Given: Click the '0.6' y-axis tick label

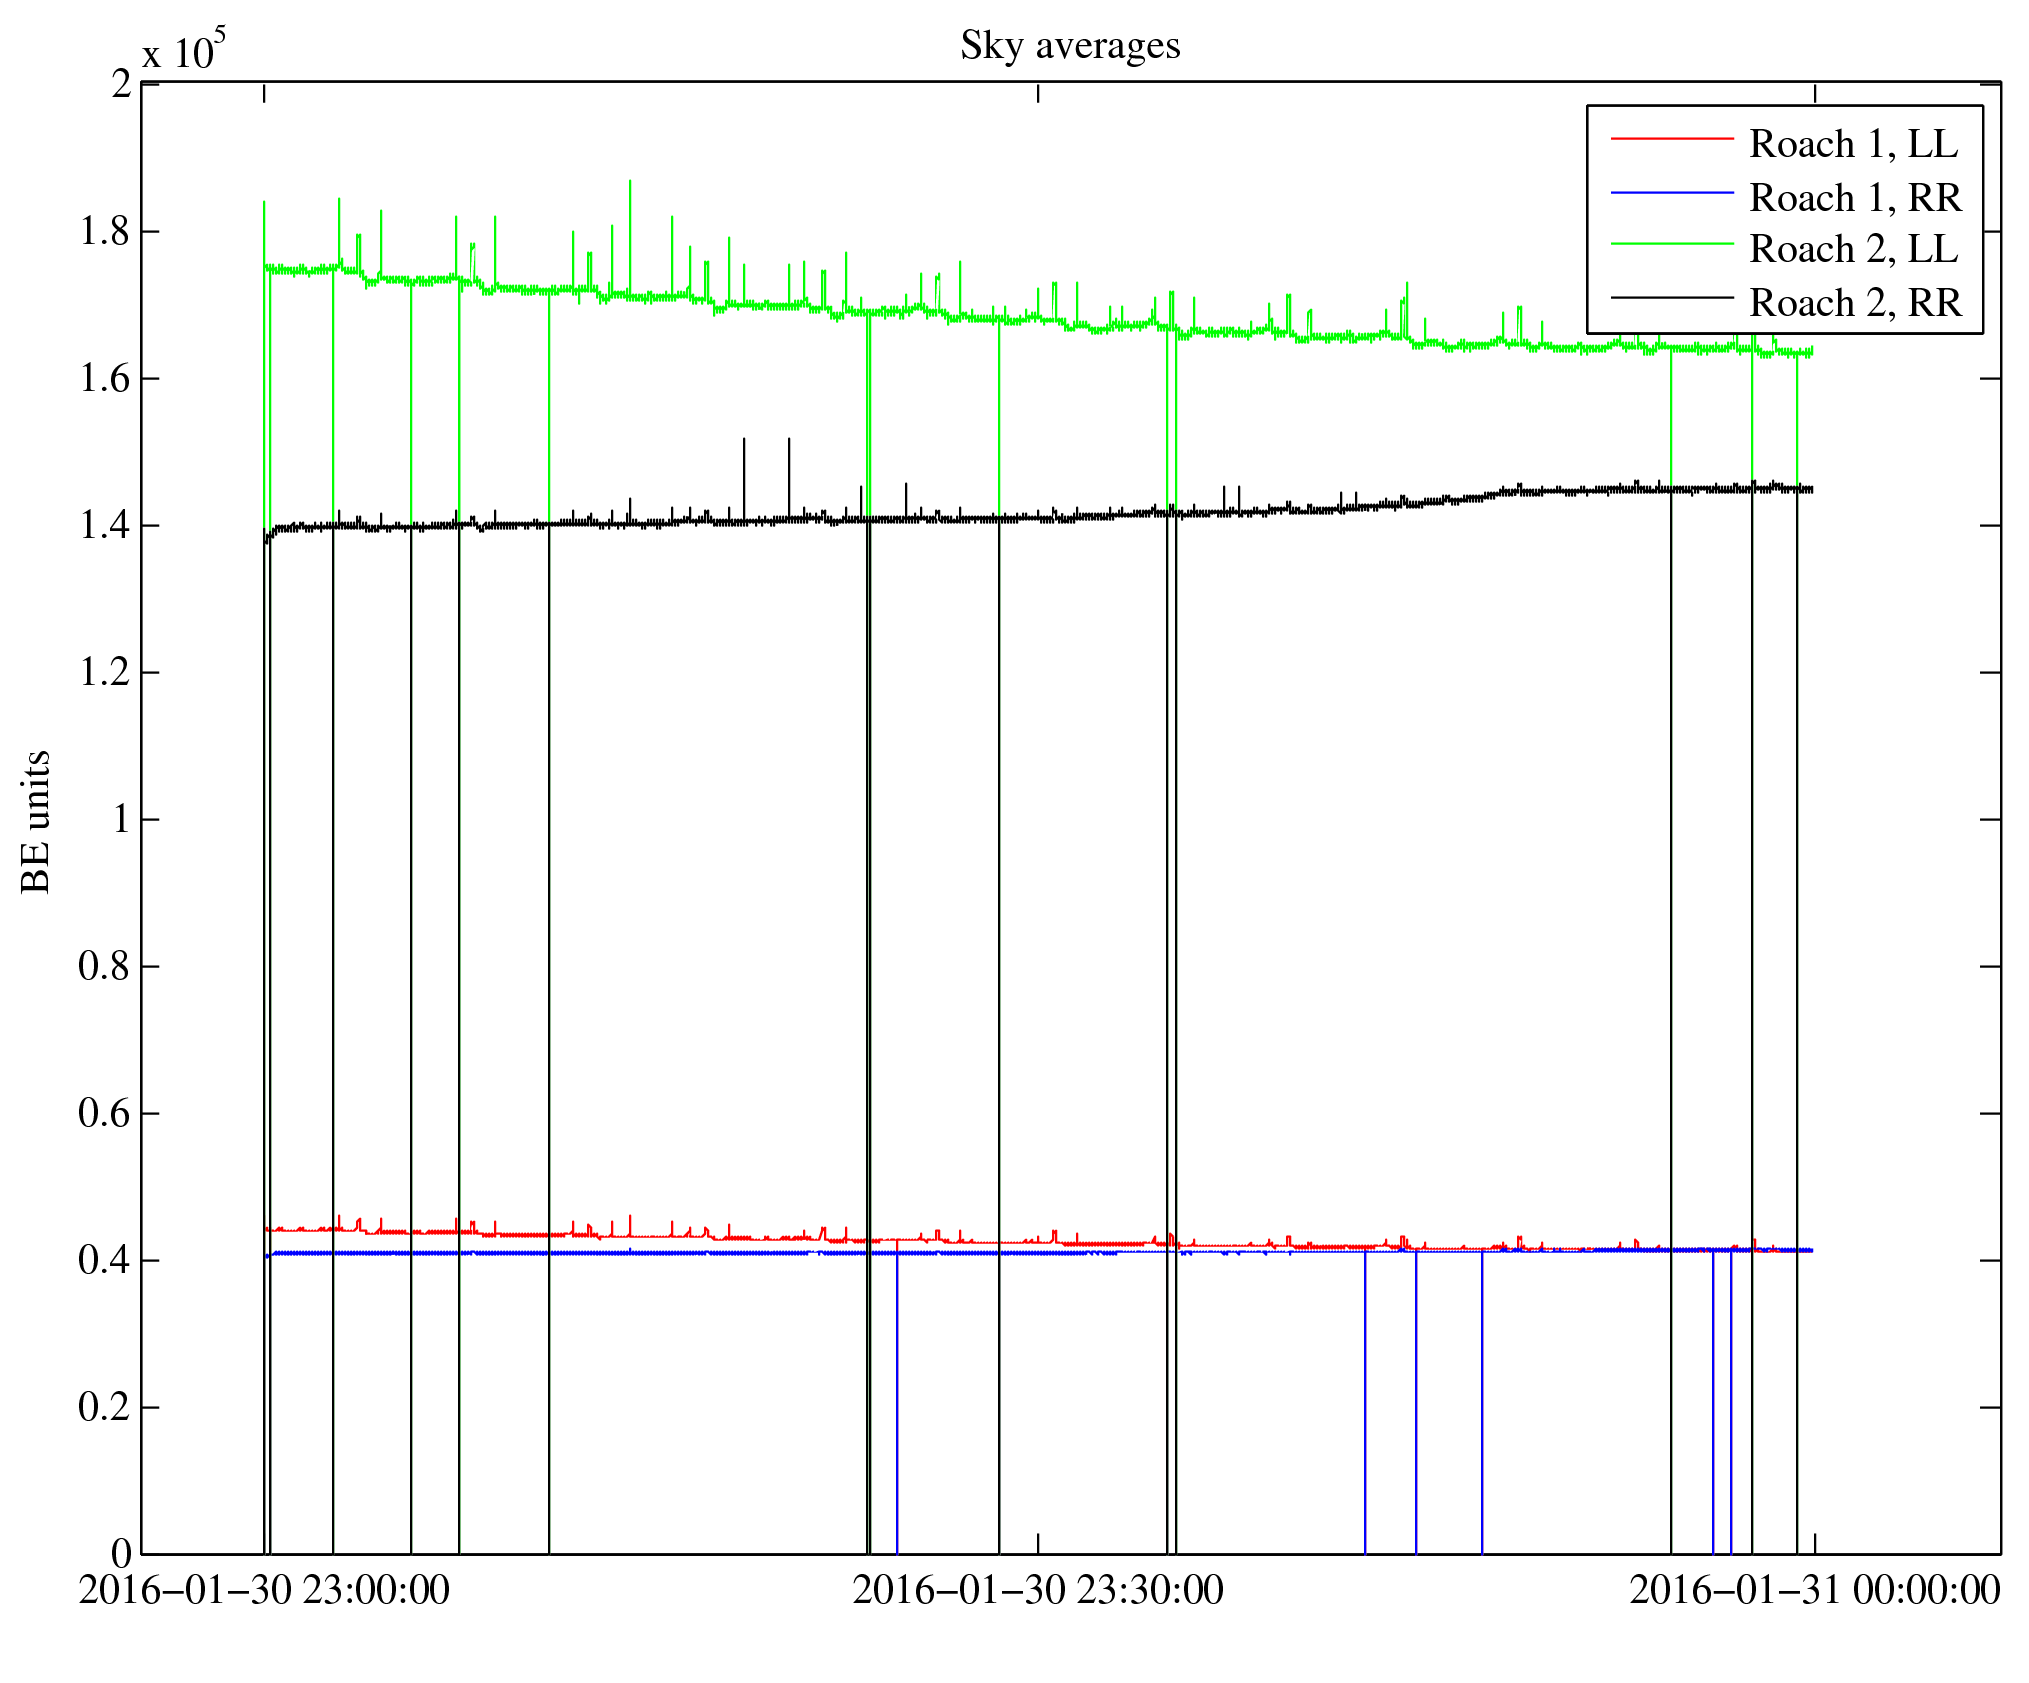Looking at the screenshot, I should [x=105, y=1113].
